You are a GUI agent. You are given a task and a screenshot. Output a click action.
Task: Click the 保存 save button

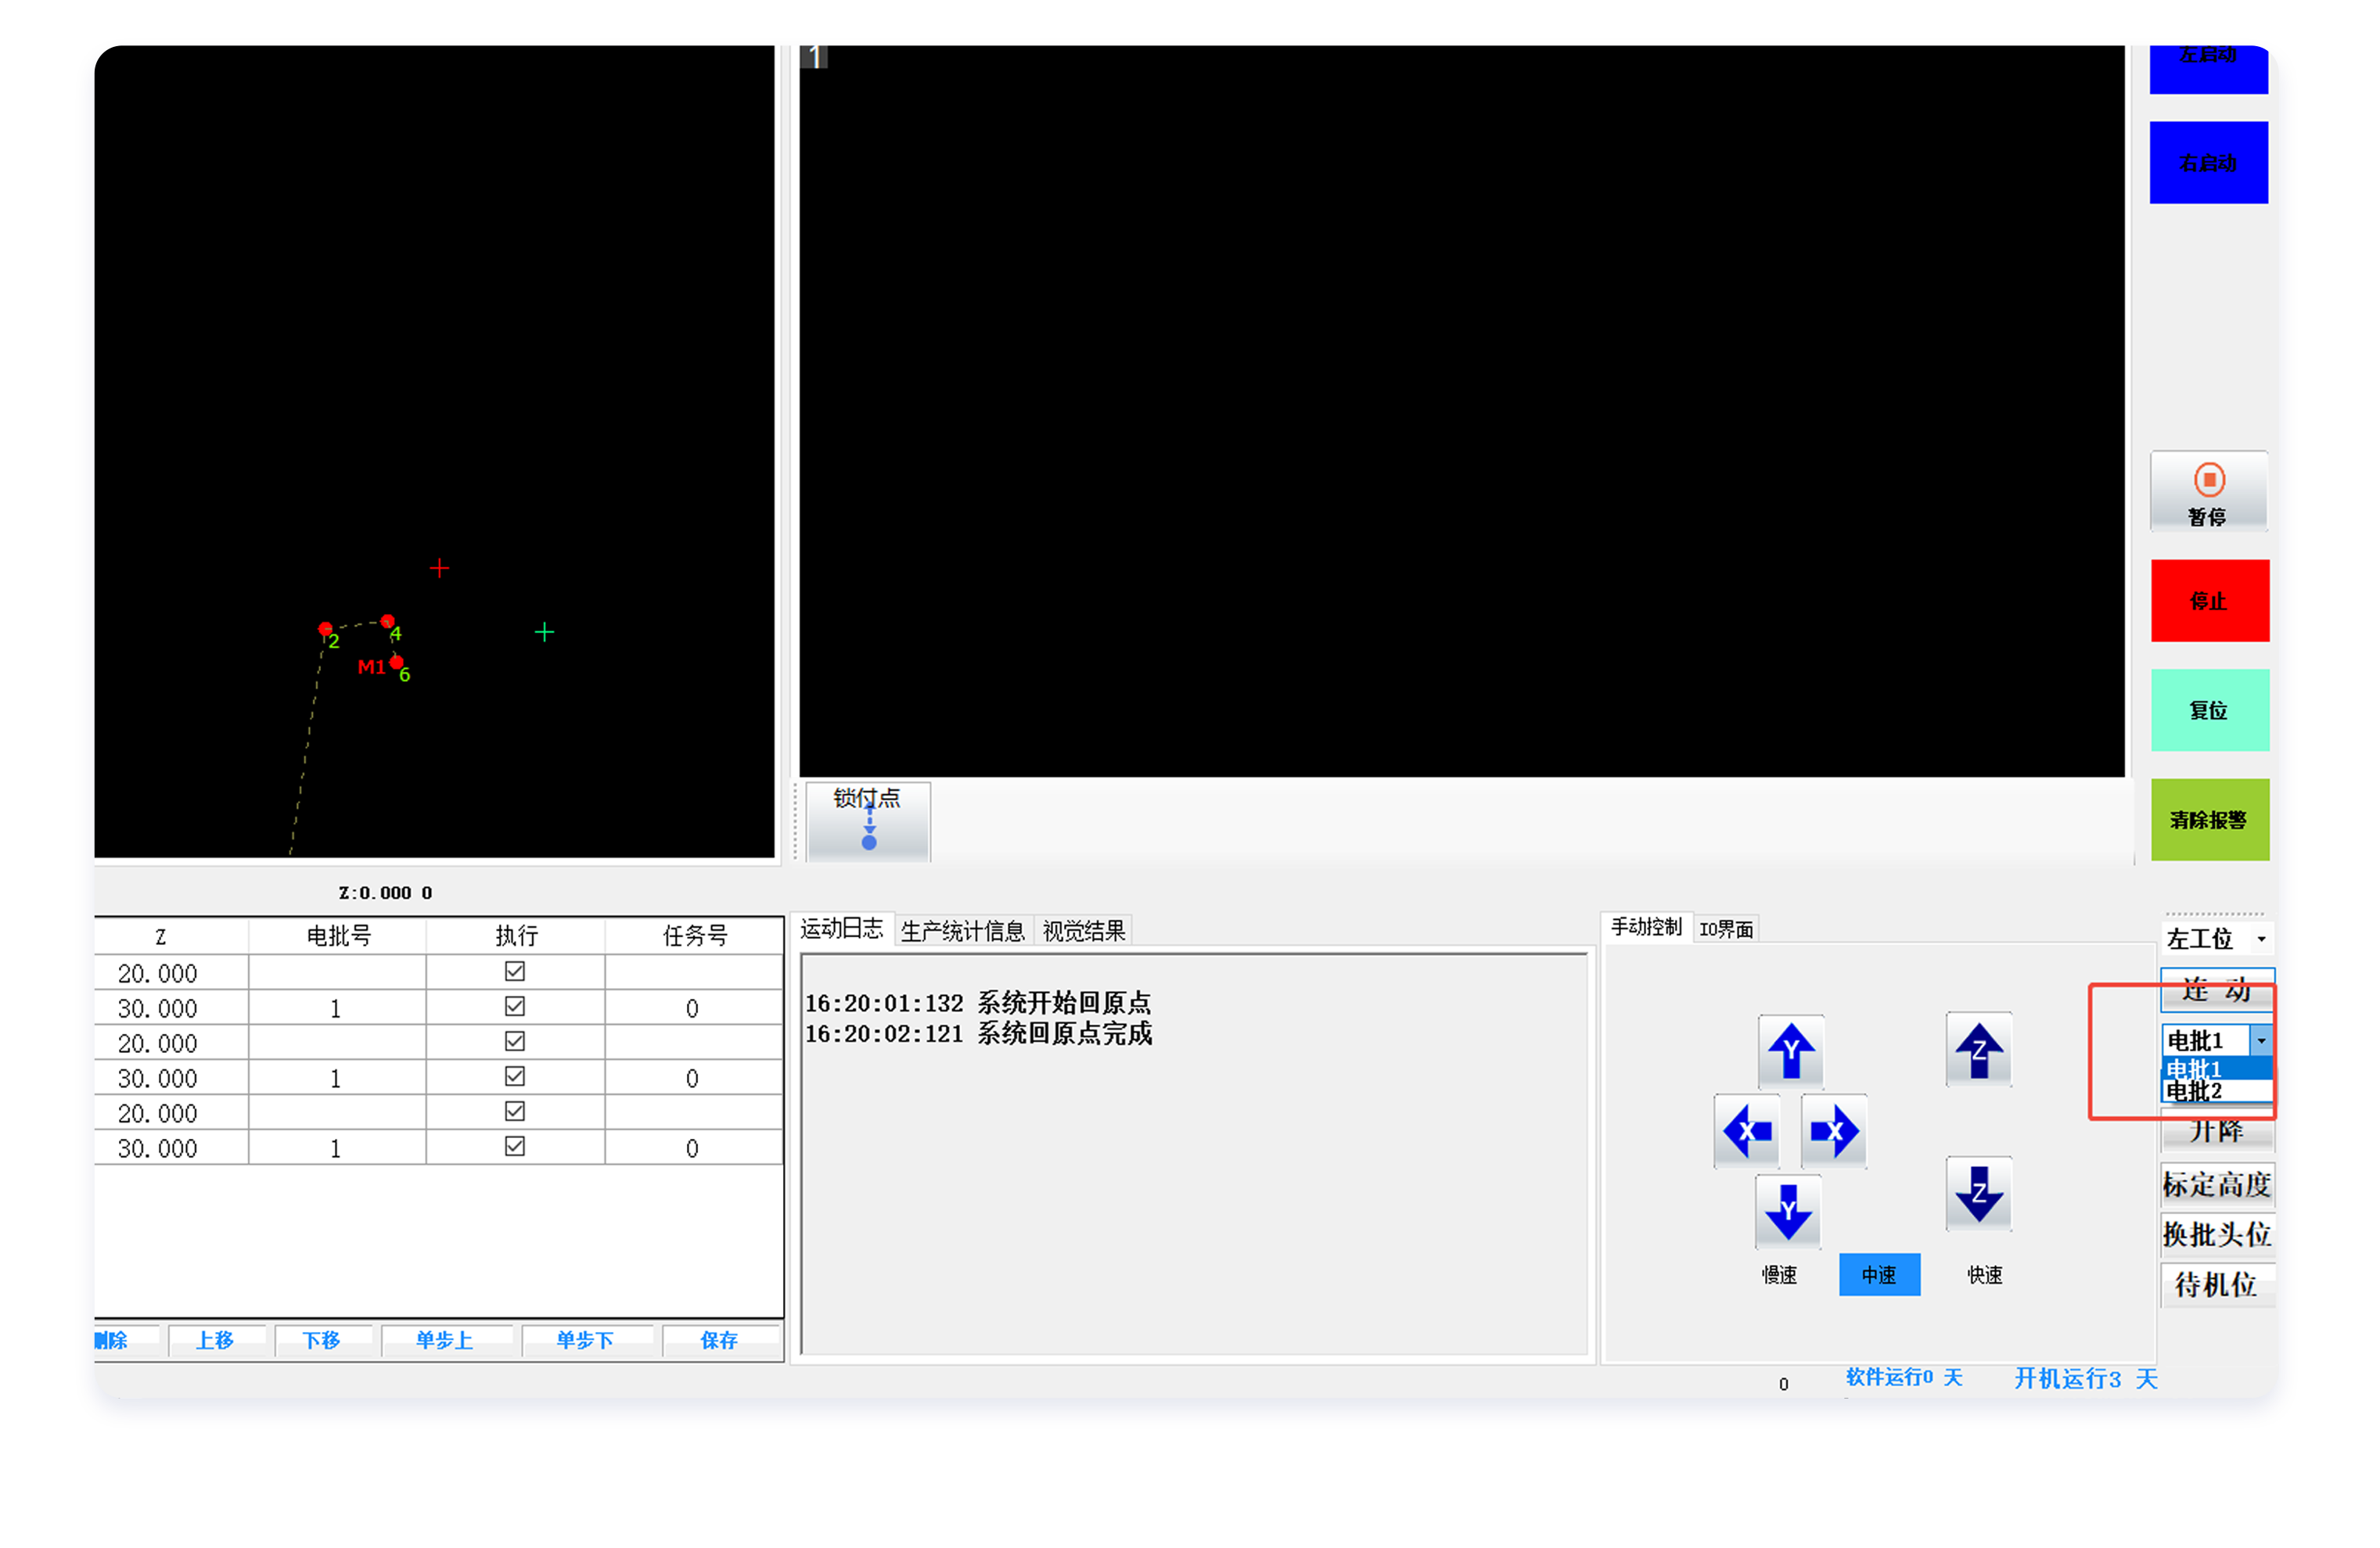click(x=718, y=1340)
